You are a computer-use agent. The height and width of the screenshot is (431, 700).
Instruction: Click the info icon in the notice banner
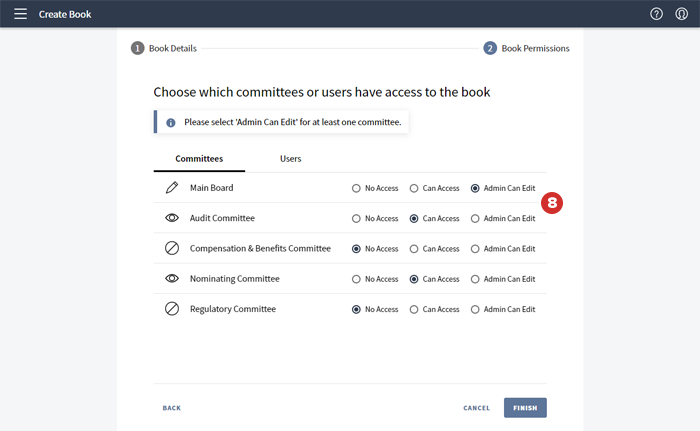[170, 122]
